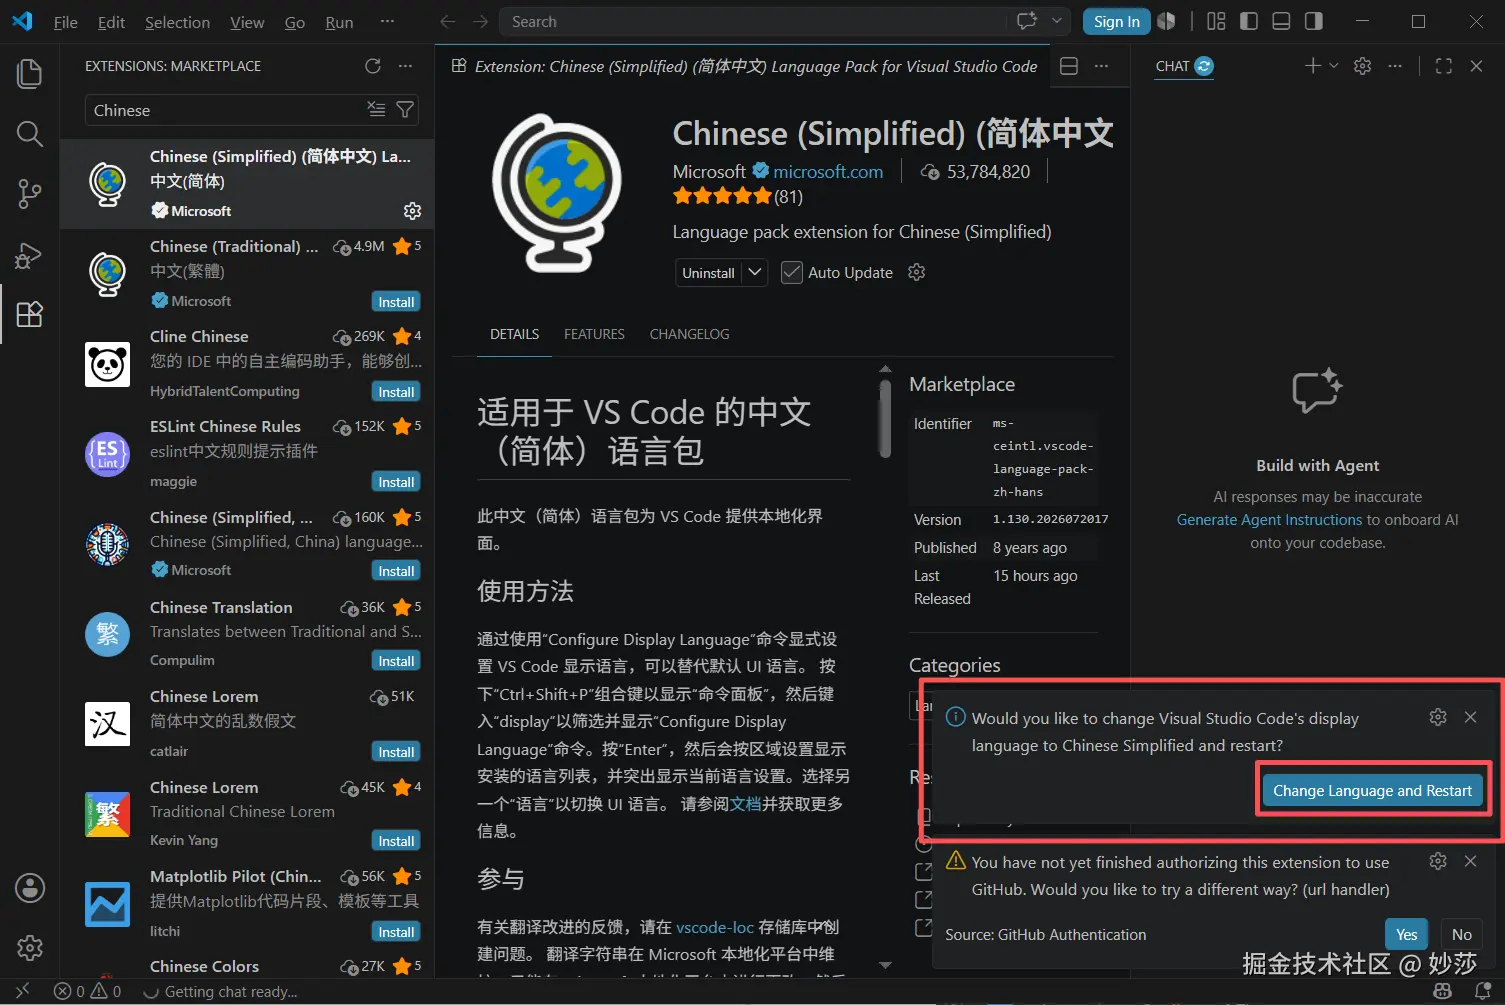Switch to the CHANGELOG tab
Image resolution: width=1505 pixels, height=1005 pixels.
click(689, 334)
